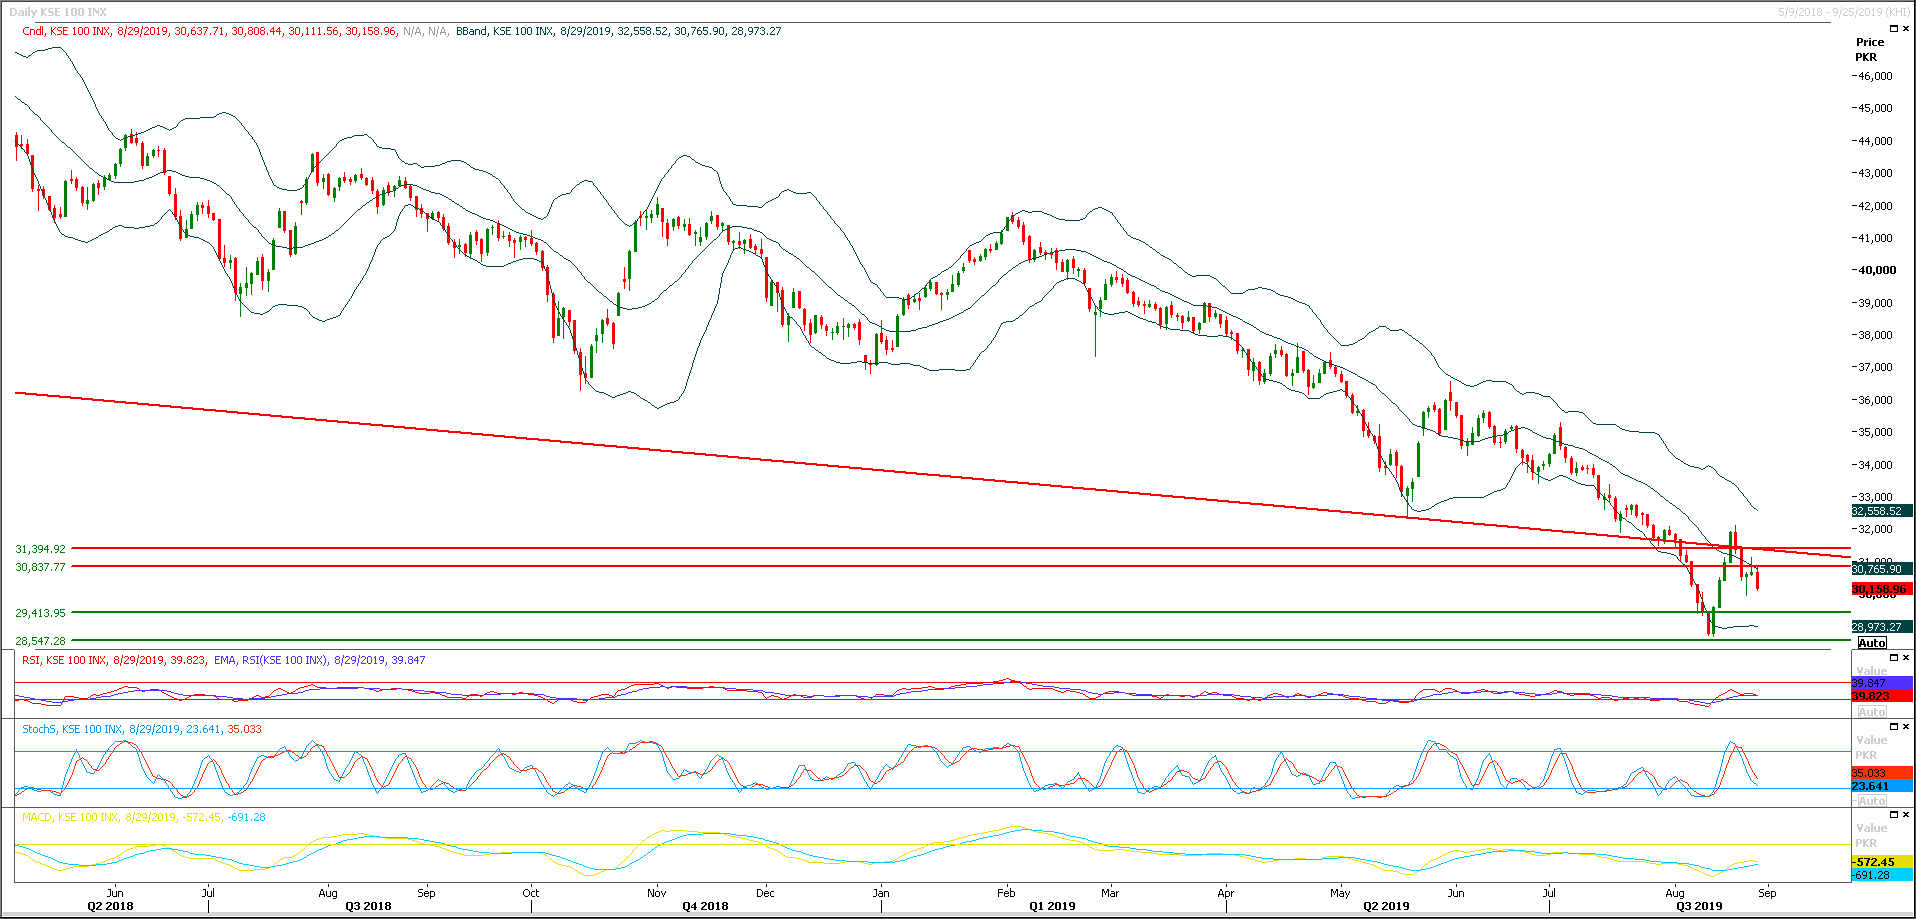Close the MACD indicator pane

click(1906, 813)
